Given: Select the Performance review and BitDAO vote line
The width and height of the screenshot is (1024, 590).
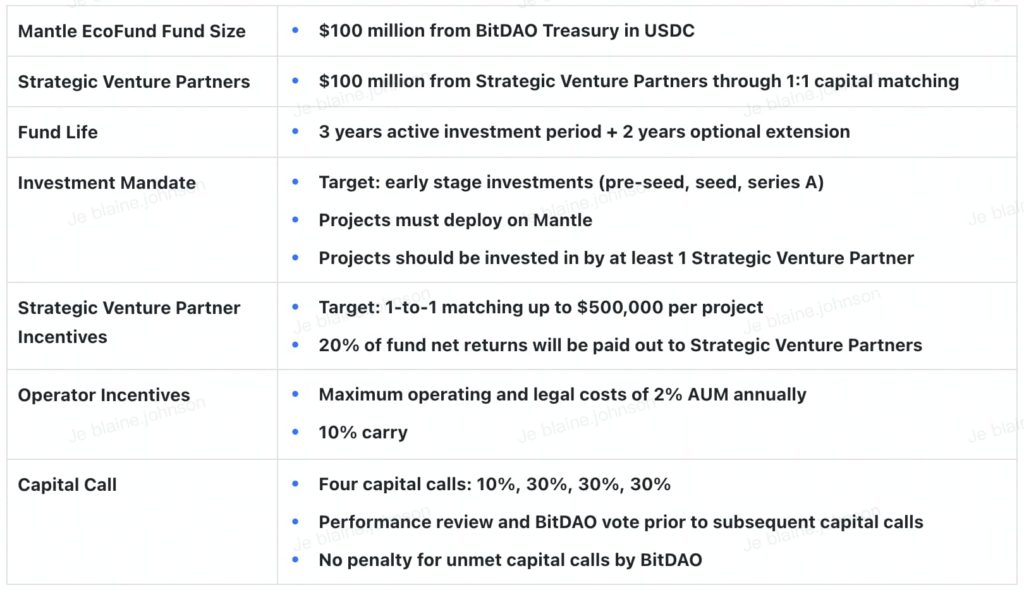Looking at the screenshot, I should click(620, 522).
